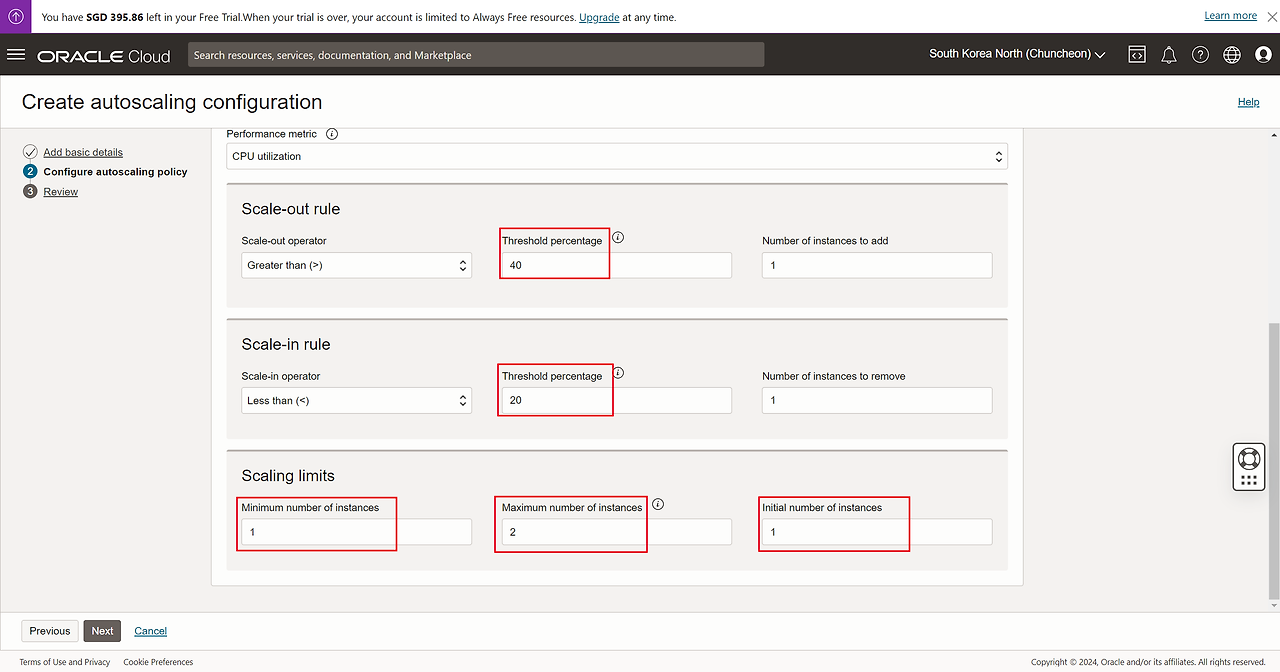Screen dimensions: 1280x672
Task: Click the upgrade arrow icon in banner
Action: tap(16, 17)
